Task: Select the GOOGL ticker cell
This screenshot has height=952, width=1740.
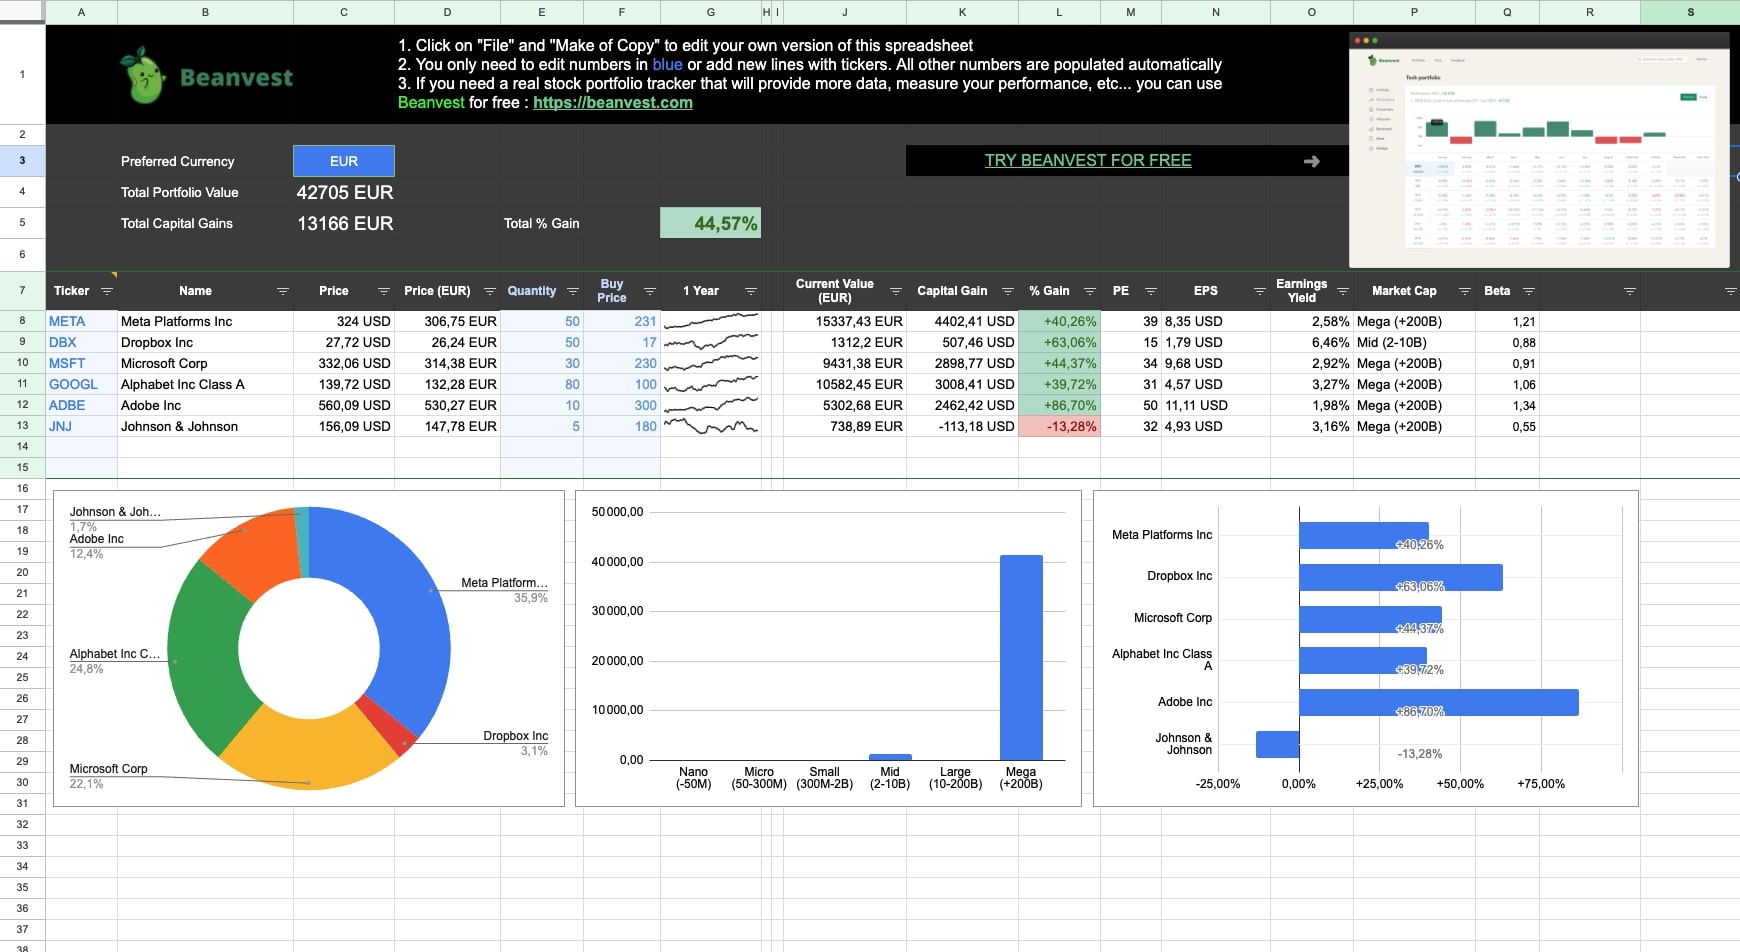Action: pyautogui.click(x=82, y=384)
